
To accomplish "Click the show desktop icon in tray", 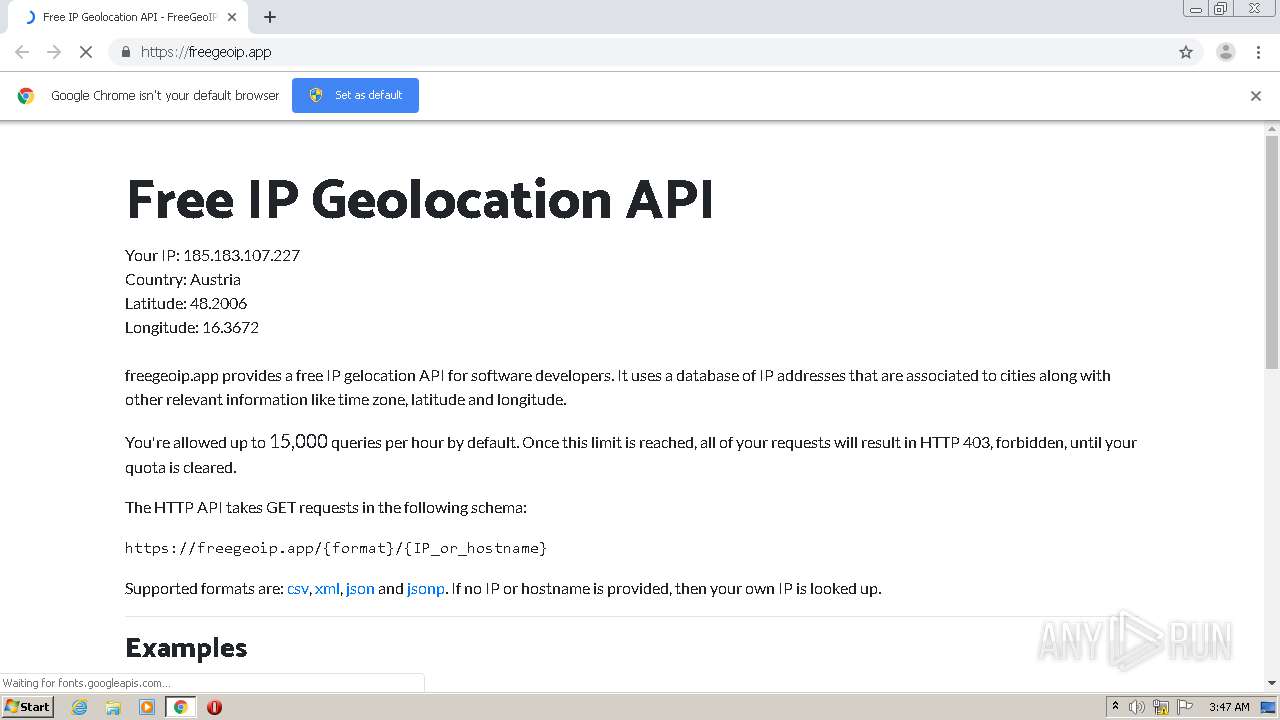I will pos(1268,707).
